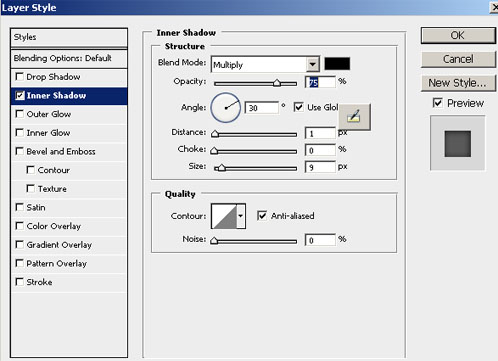The height and width of the screenshot is (361, 498).
Task: Toggle the Anti-aliased checkbox
Action: (262, 216)
